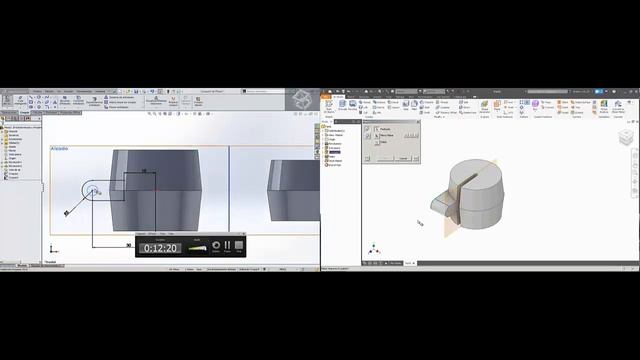The width and height of the screenshot is (640, 360).
Task: Select the Thread tool in Inventor
Action: tap(442, 102)
